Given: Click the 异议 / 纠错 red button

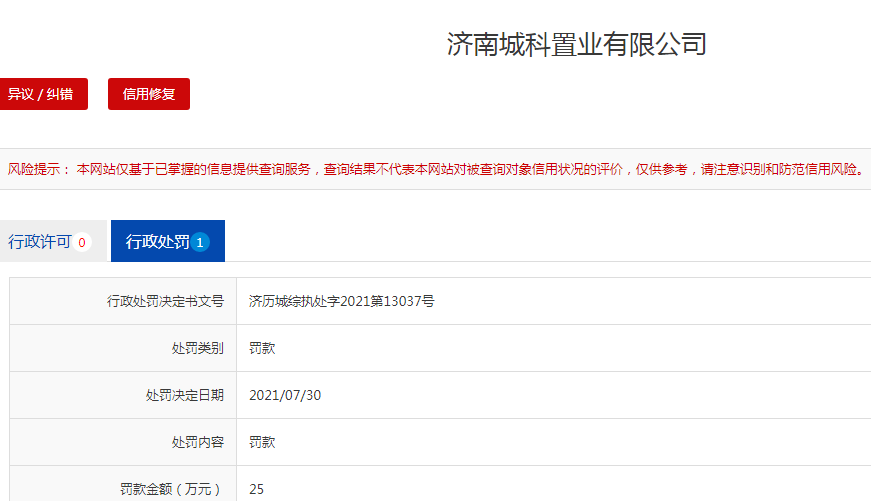Looking at the screenshot, I should (43, 94).
